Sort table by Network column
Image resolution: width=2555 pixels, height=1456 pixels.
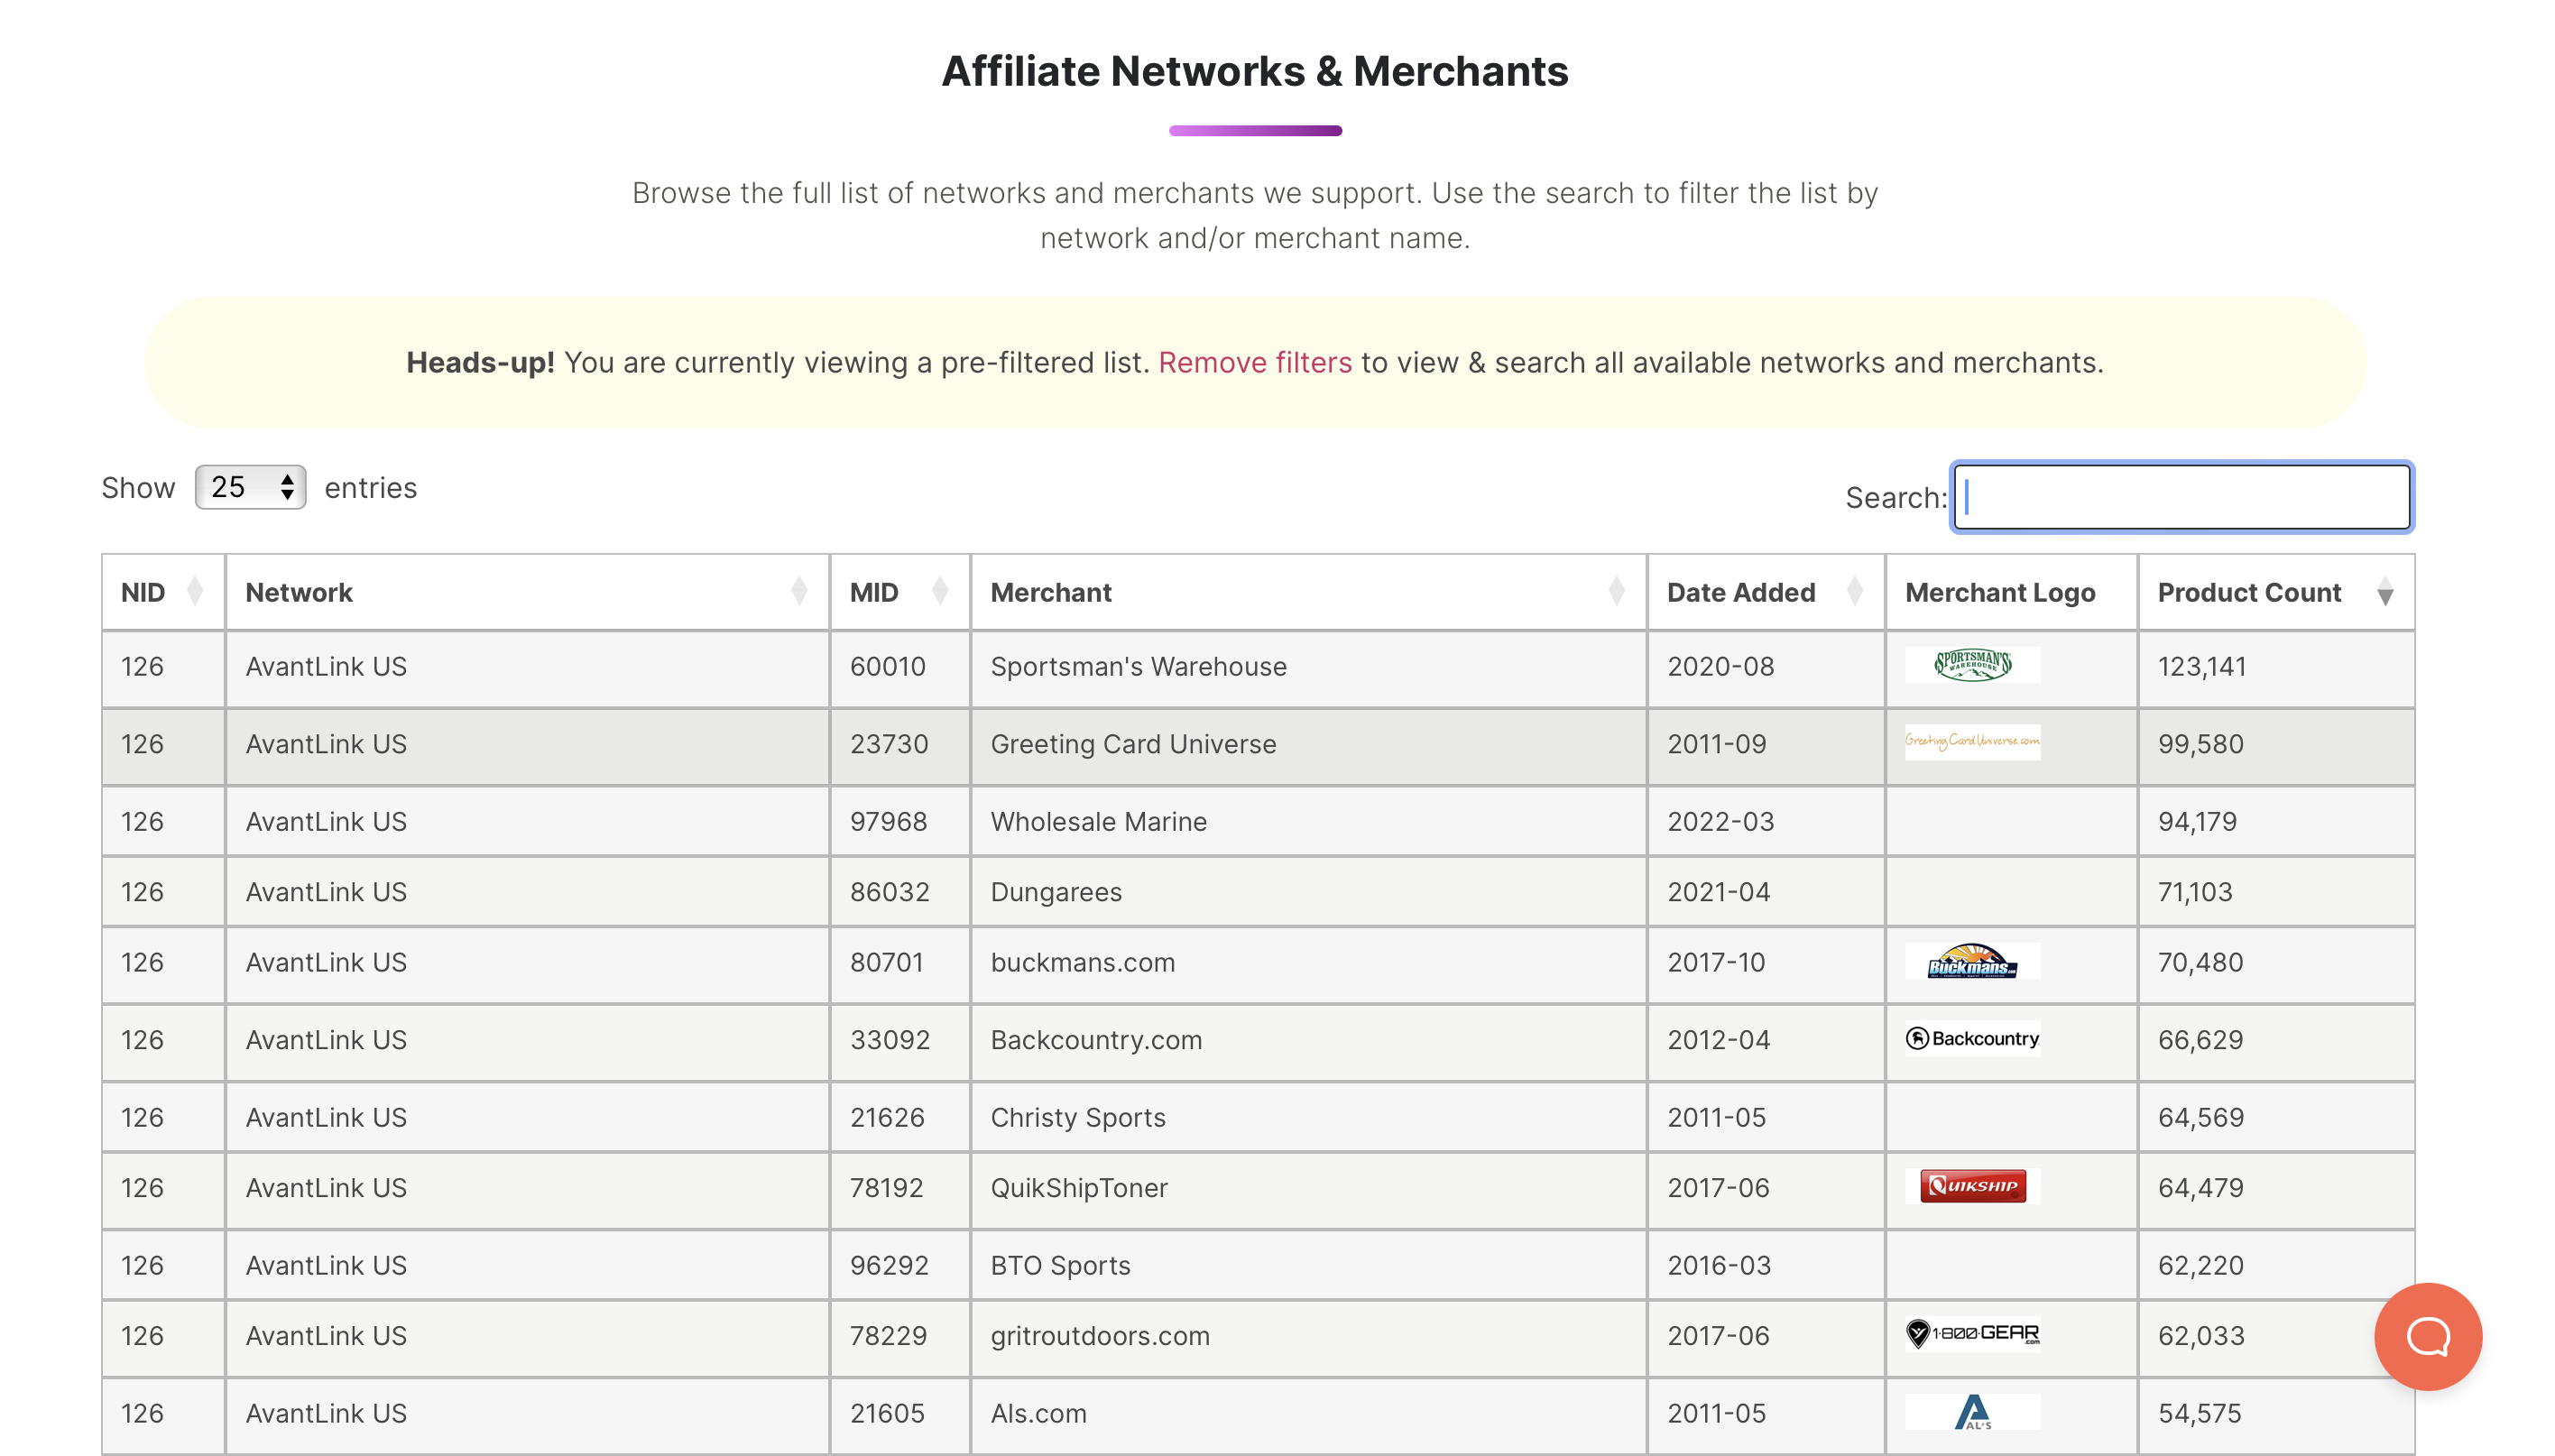coord(527,592)
